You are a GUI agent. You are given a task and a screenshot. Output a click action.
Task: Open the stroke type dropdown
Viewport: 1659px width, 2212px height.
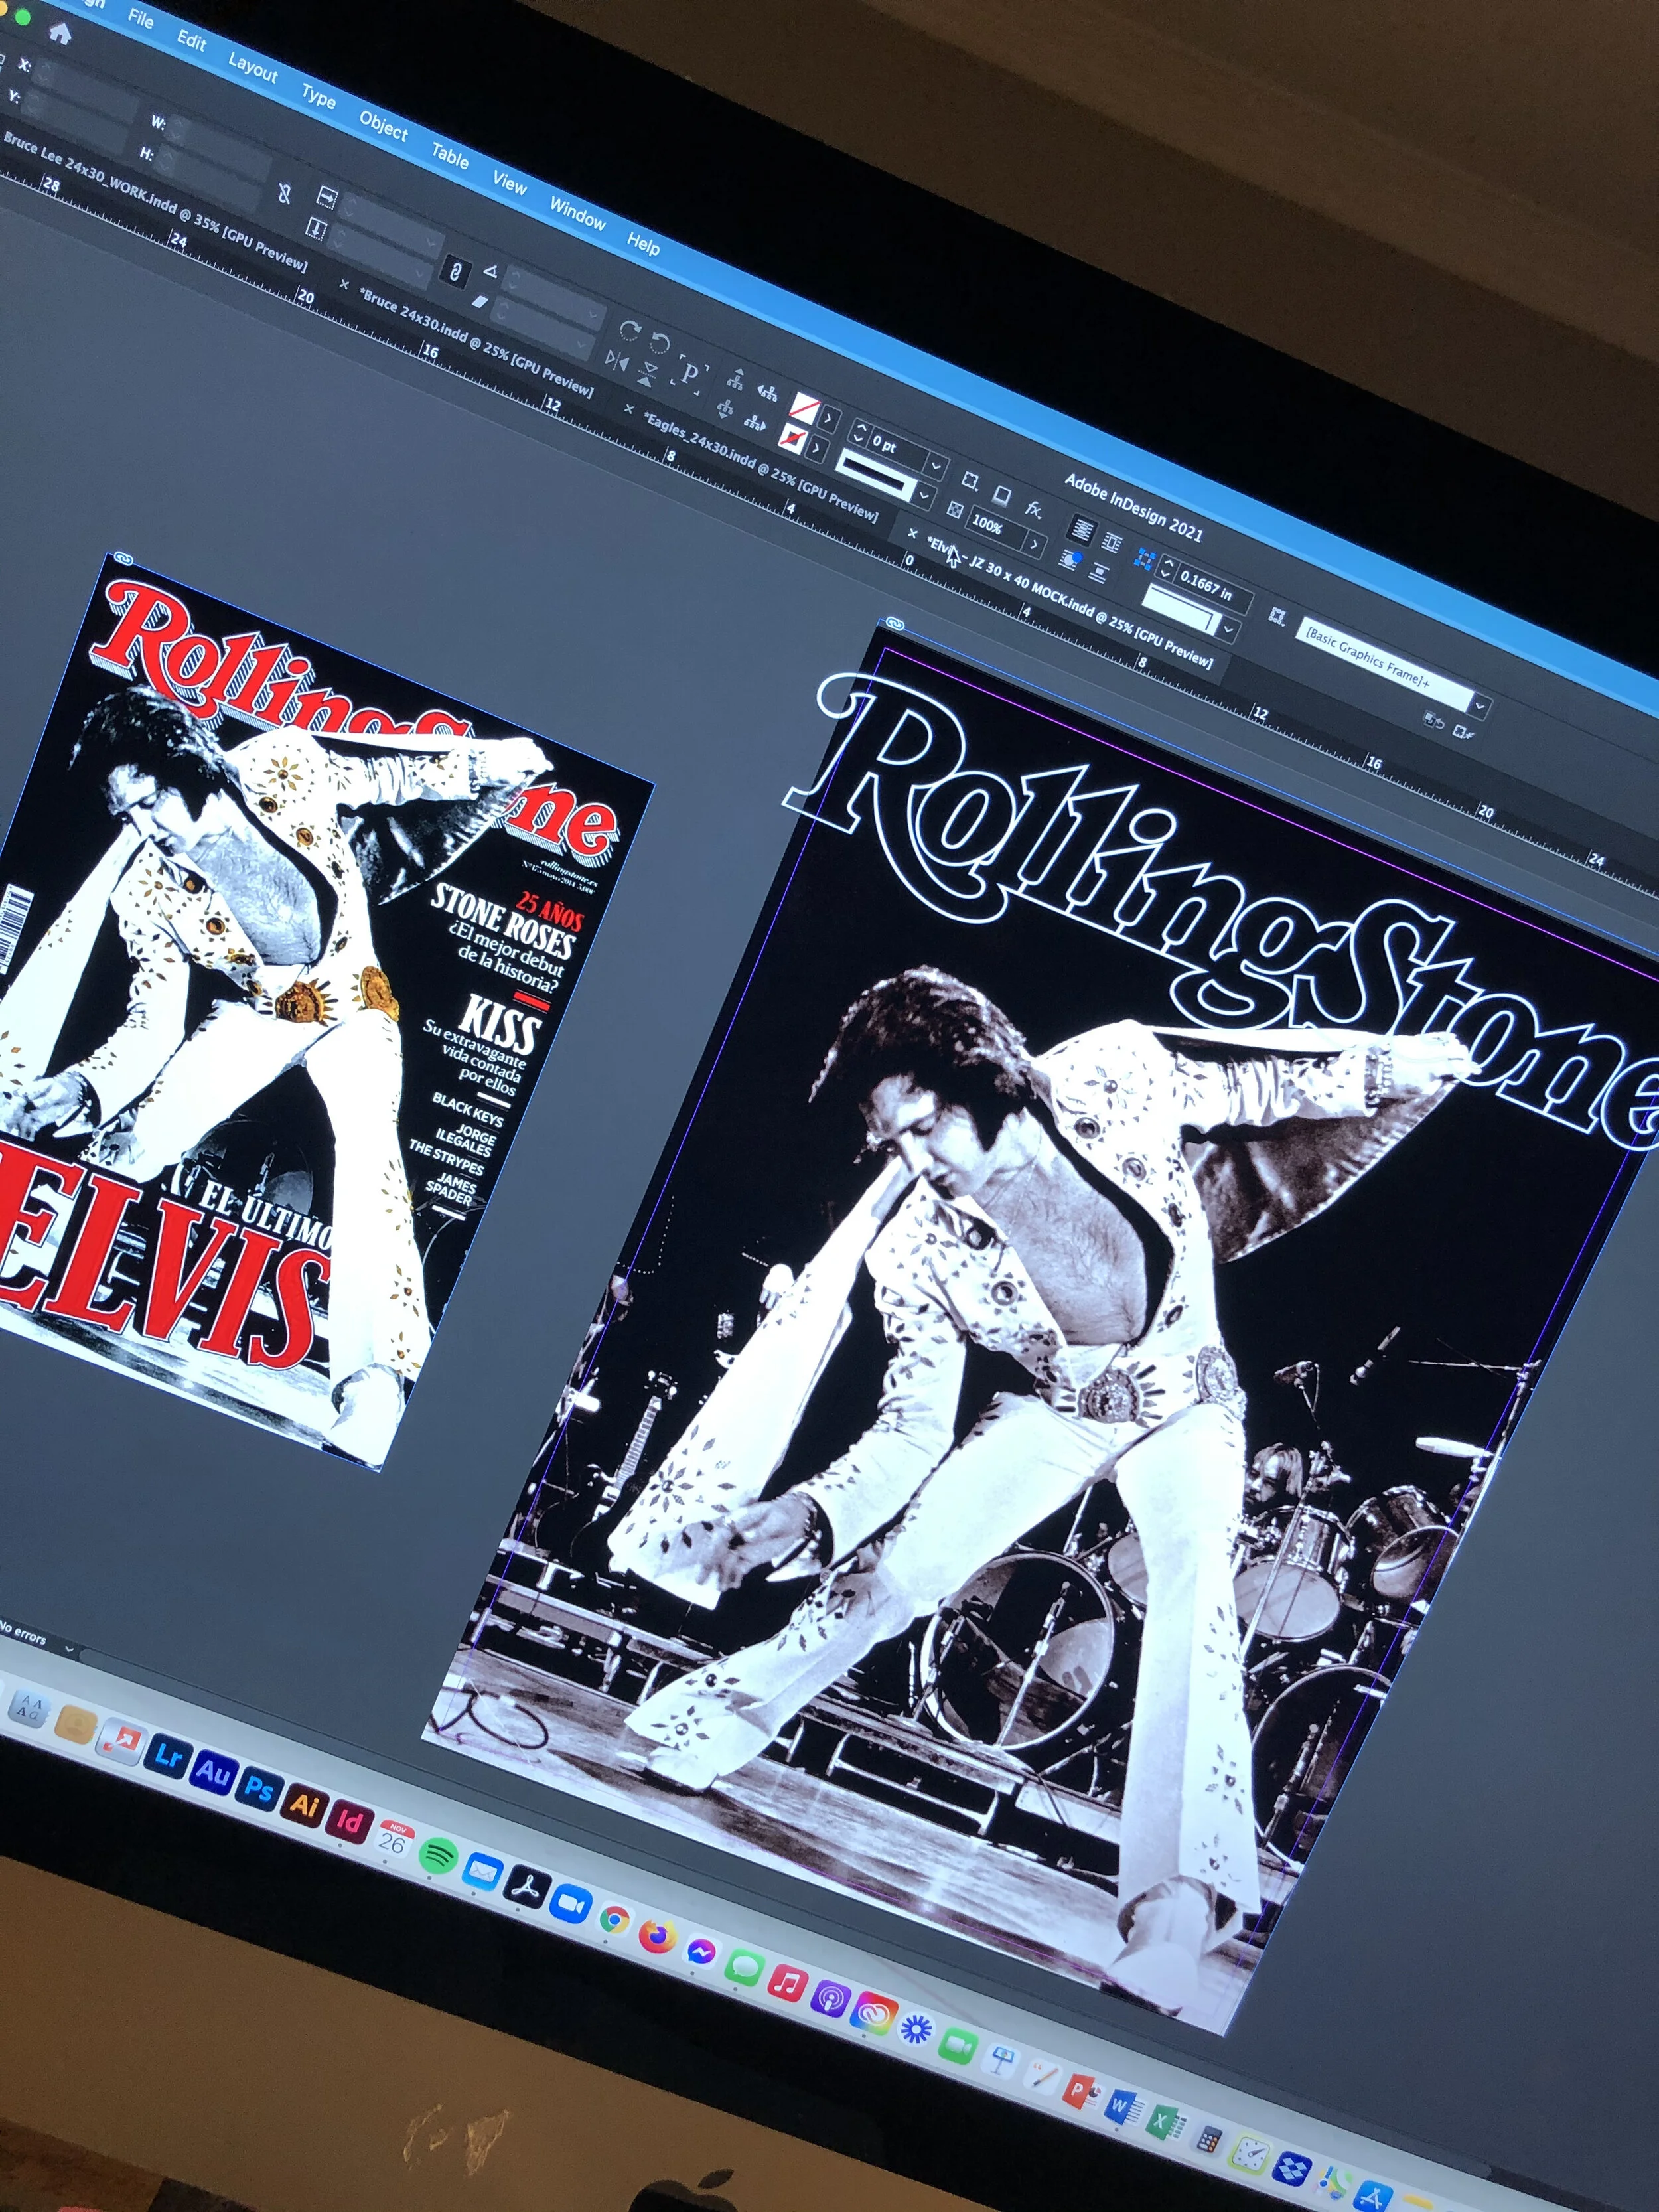coord(924,495)
